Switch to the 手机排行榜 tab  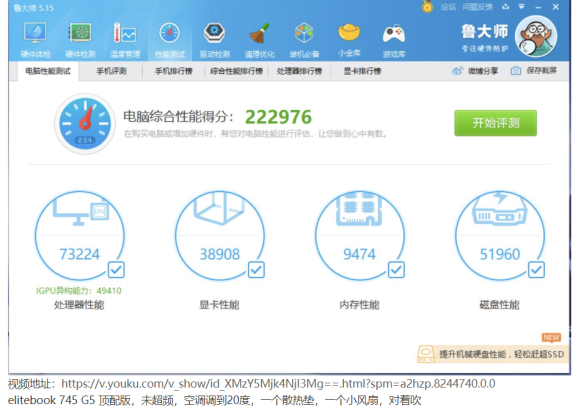click(173, 71)
